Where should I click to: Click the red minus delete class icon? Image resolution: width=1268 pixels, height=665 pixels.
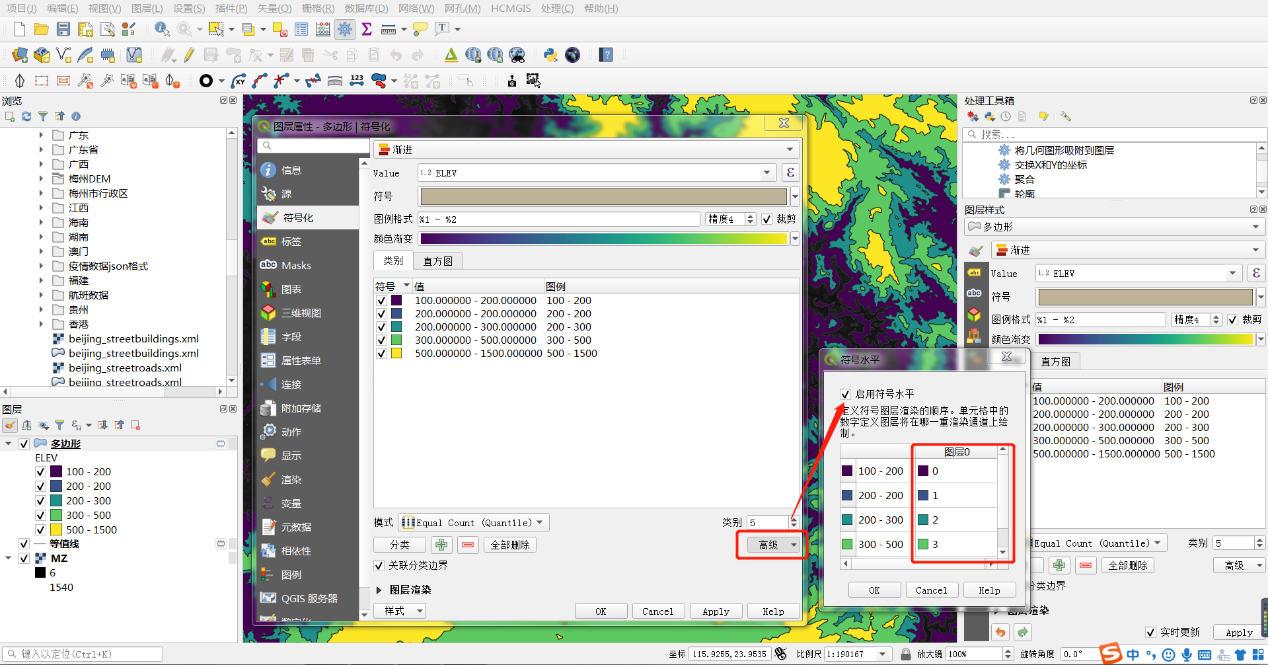(x=467, y=545)
